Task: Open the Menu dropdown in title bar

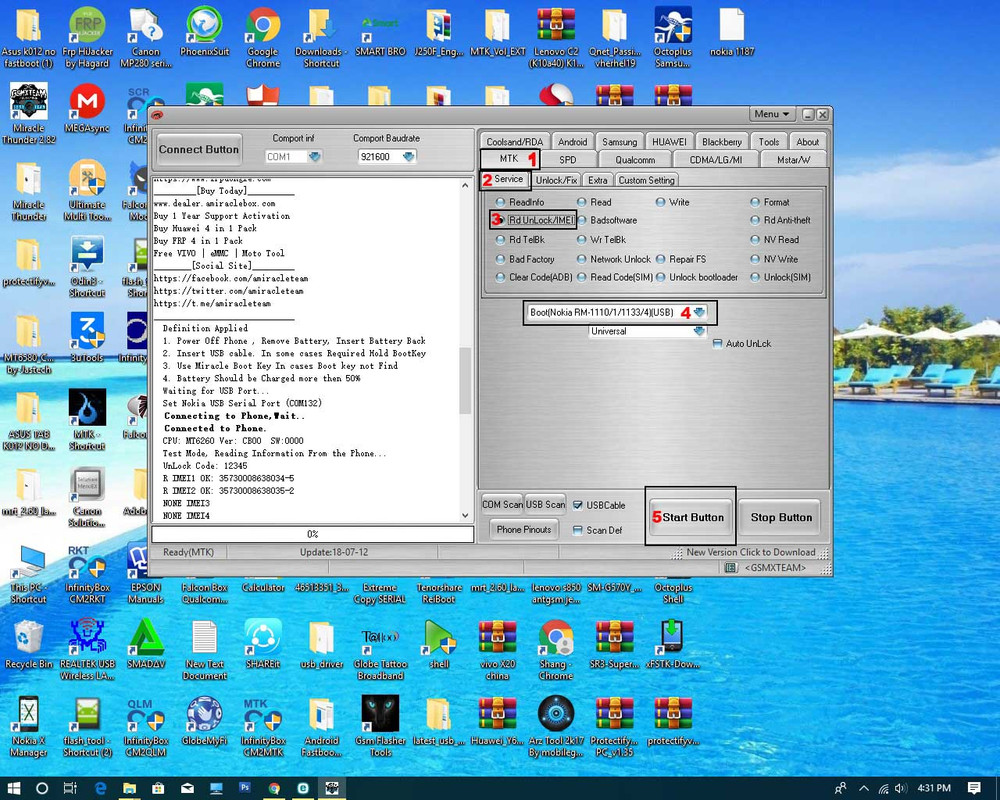Action: click(772, 114)
